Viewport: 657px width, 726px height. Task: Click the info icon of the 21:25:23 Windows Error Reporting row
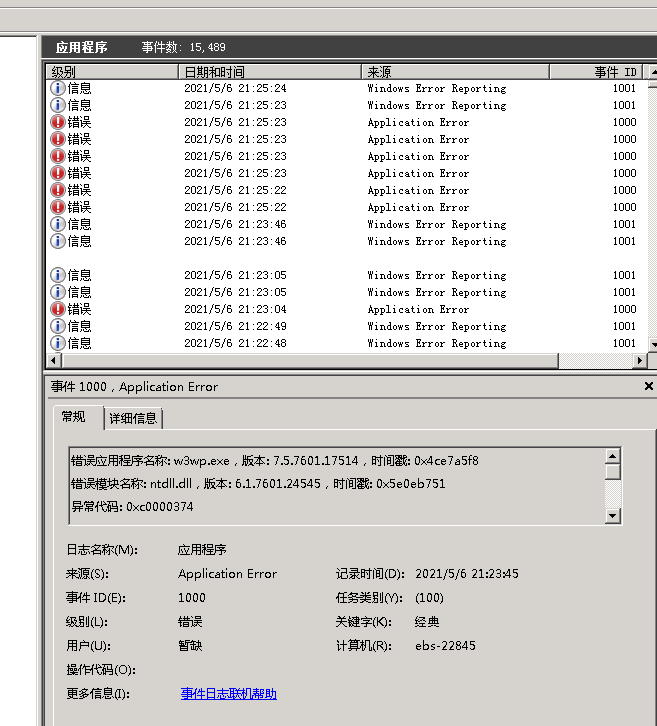click(58, 105)
